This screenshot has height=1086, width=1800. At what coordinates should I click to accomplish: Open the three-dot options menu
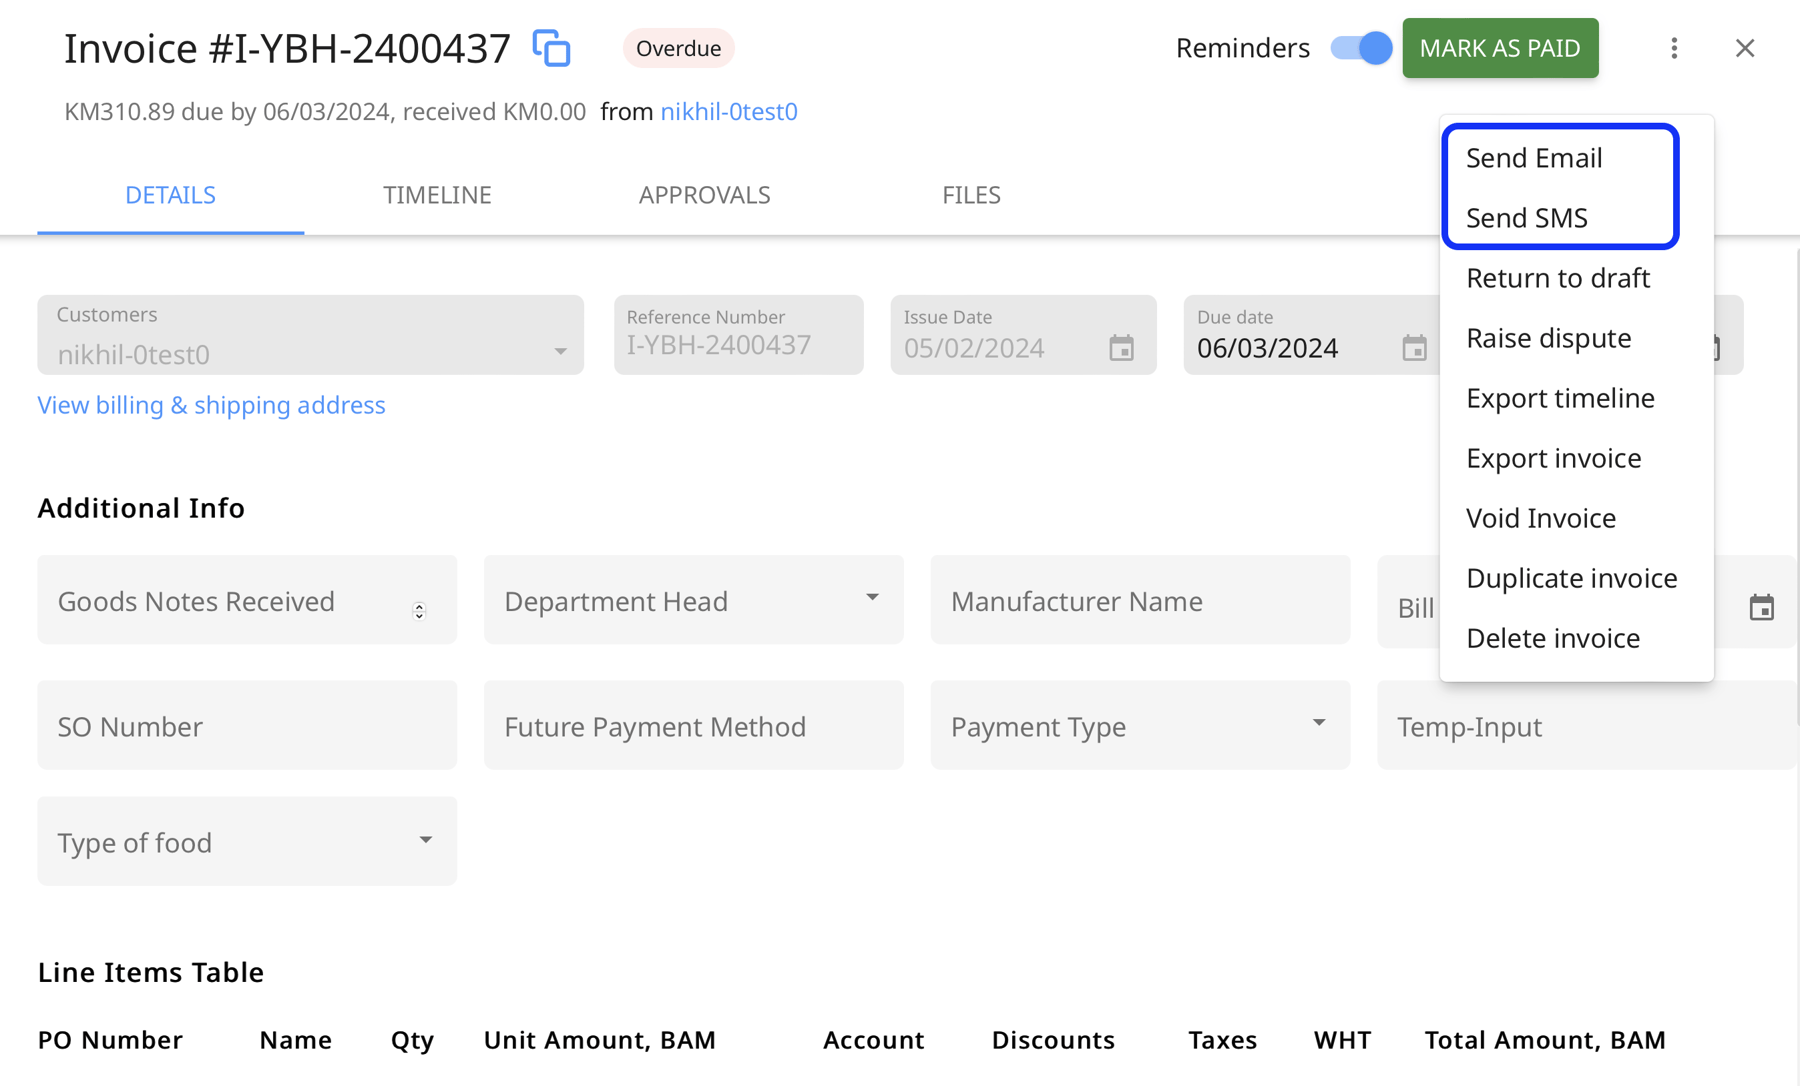coord(1674,47)
